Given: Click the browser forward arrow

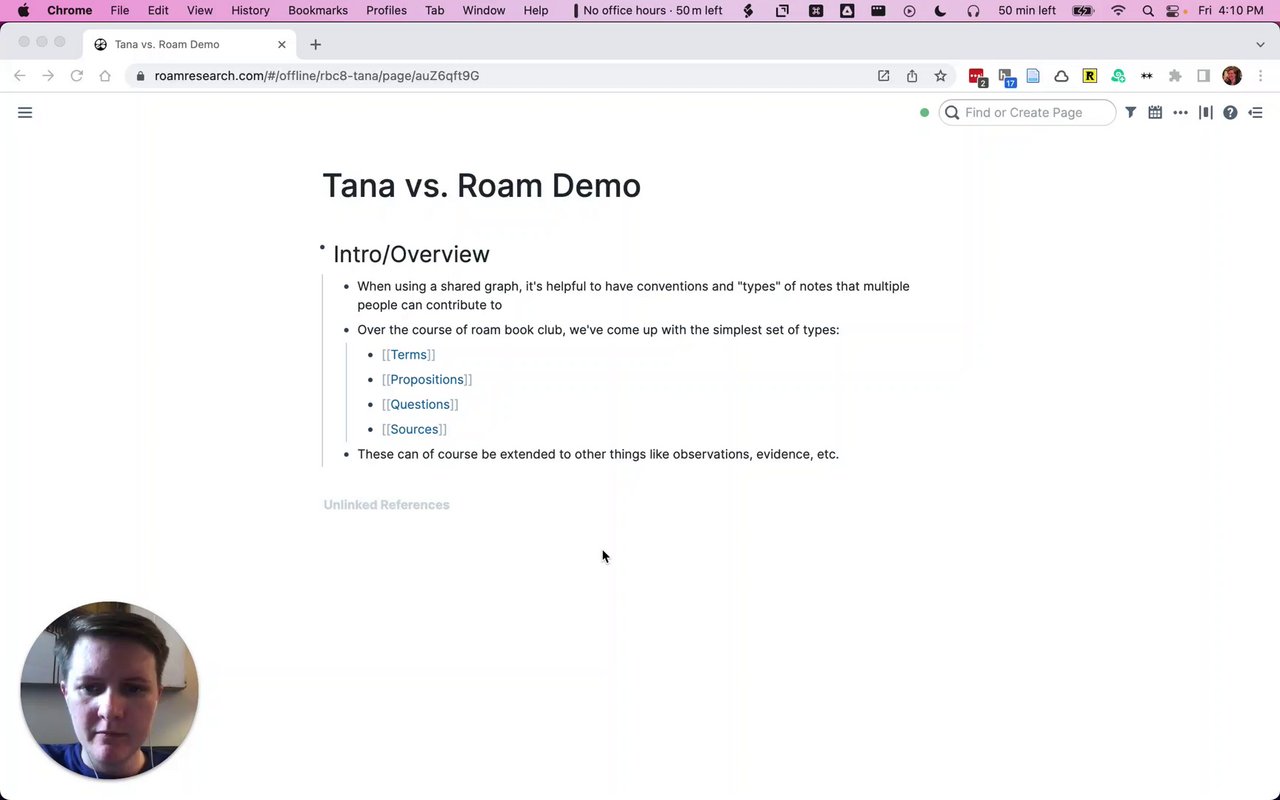Looking at the screenshot, I should [x=47, y=76].
